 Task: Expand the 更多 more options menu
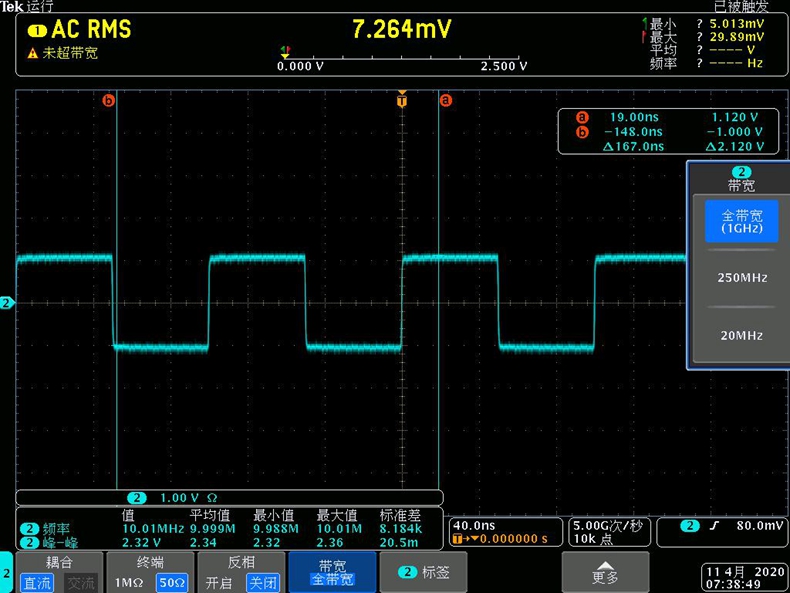coord(605,572)
